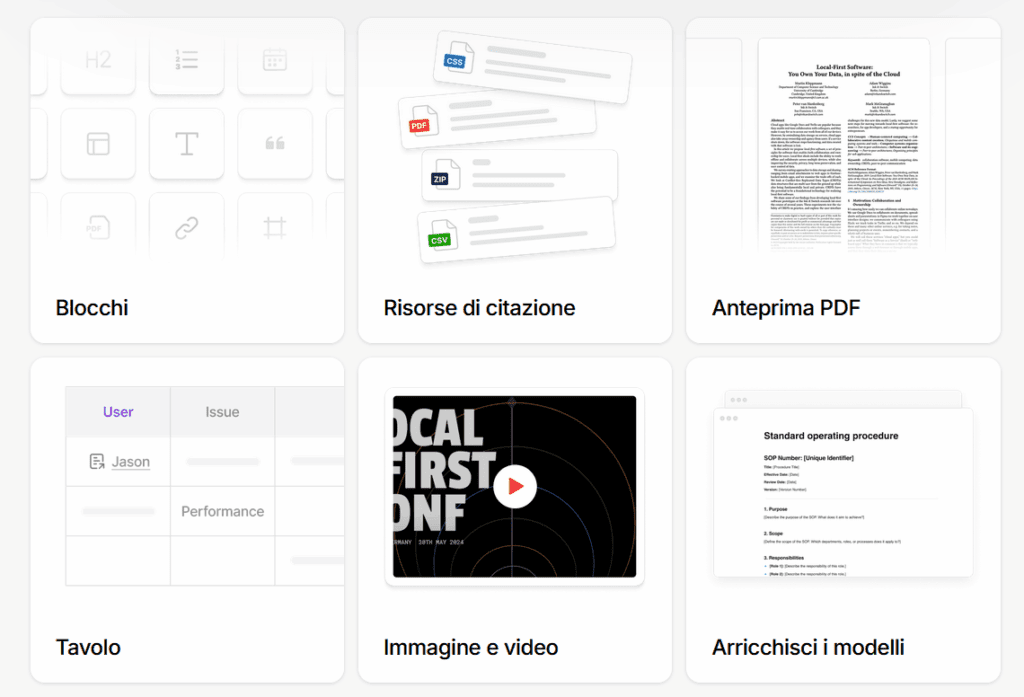Select the User column header

tap(118, 412)
